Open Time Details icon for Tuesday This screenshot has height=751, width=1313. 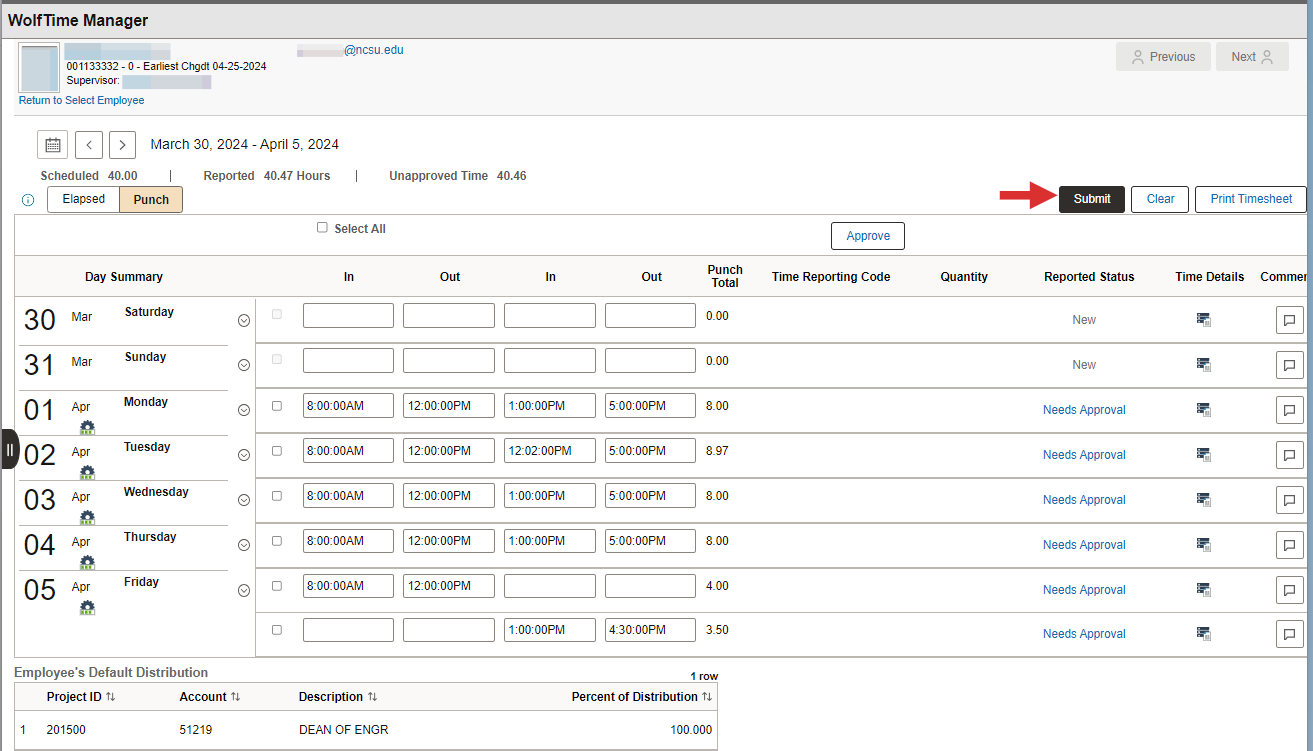click(x=1204, y=455)
